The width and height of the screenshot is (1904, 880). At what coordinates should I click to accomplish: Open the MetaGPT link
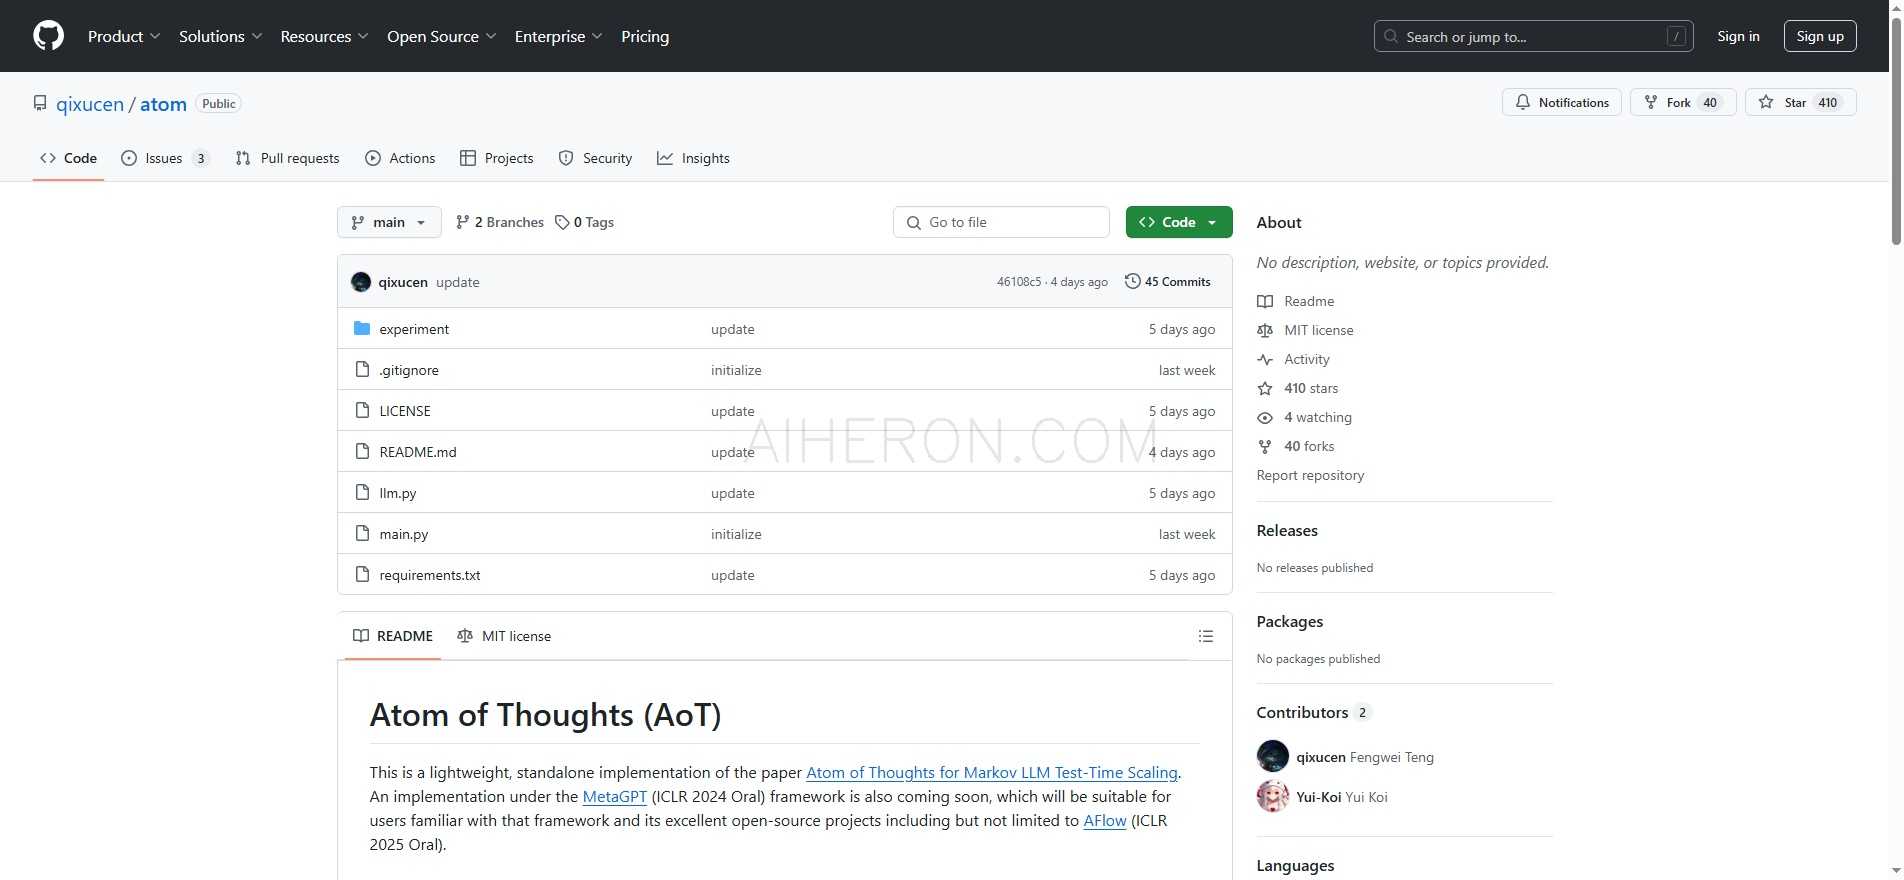point(615,796)
